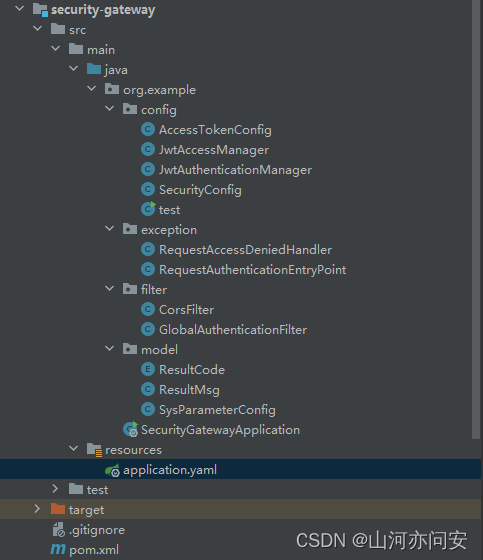Open the GlobalAuthenticationFilter class
483x560 pixels.
(233, 330)
